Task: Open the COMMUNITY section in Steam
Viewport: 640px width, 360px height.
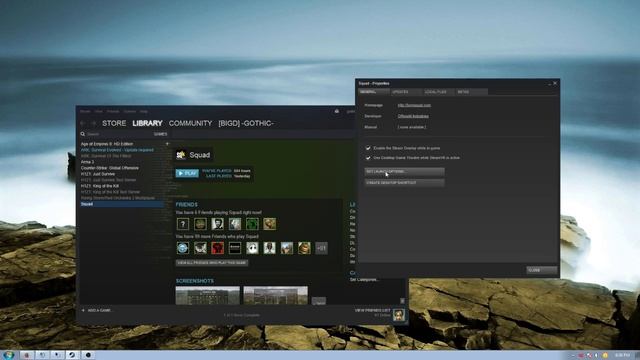Action: [191, 123]
